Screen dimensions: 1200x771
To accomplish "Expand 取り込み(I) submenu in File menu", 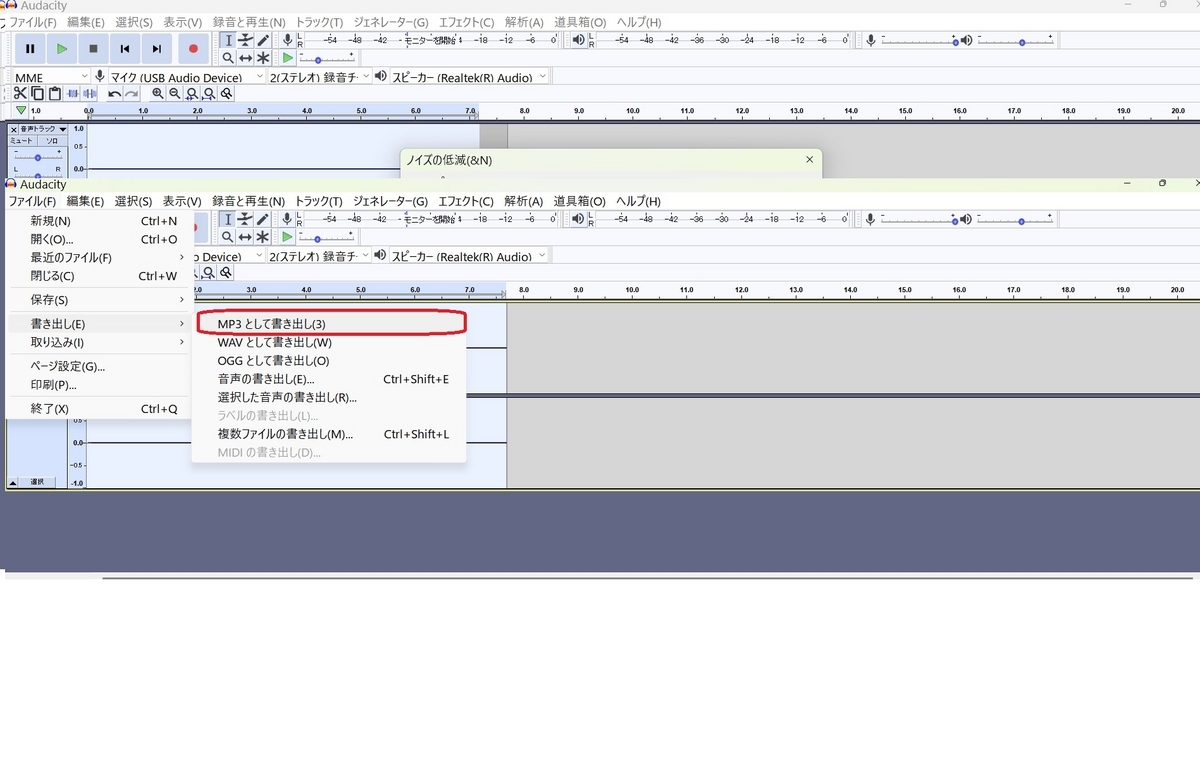I will (x=100, y=342).
